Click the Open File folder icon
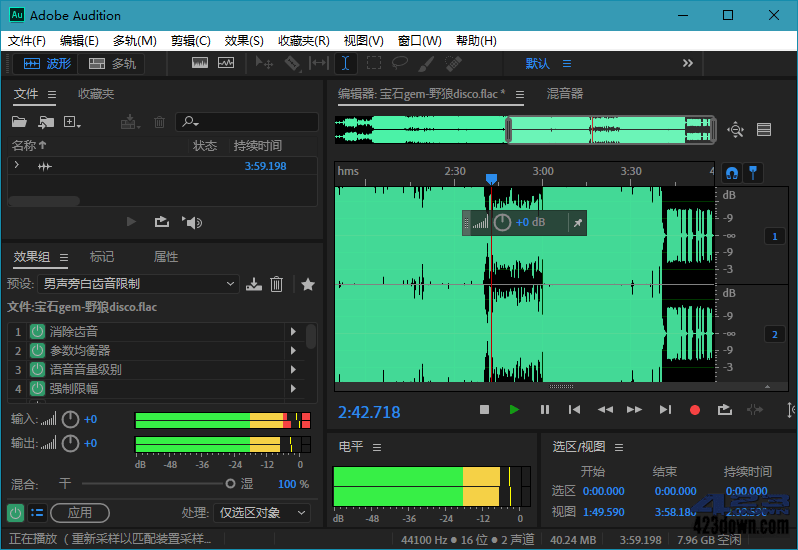The width and height of the screenshot is (798, 550). click(19, 122)
